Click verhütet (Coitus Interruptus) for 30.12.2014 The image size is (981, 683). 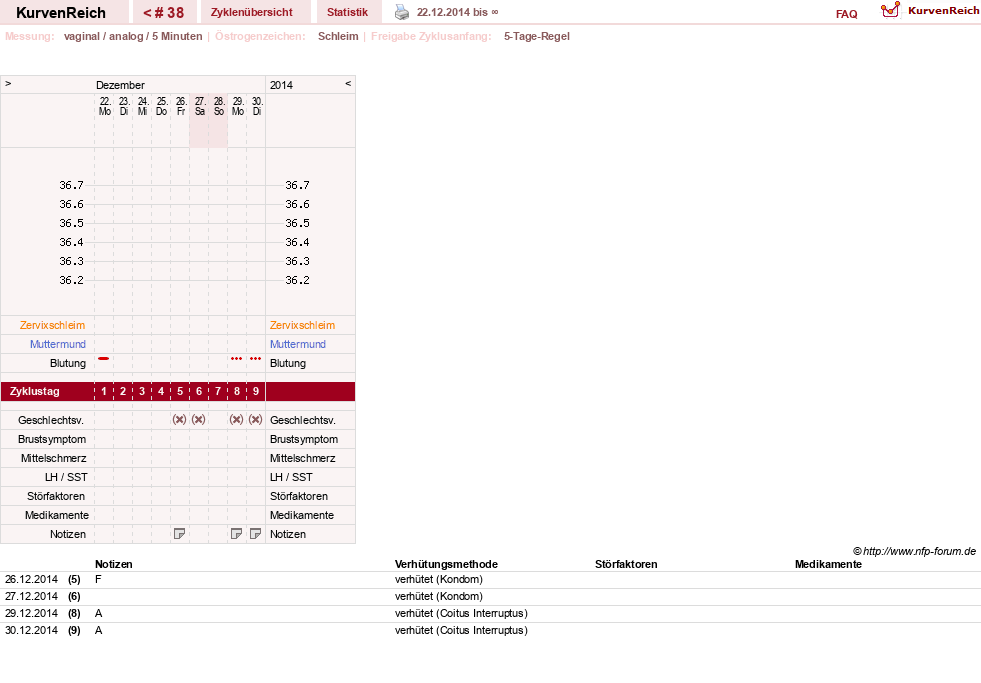(461, 630)
